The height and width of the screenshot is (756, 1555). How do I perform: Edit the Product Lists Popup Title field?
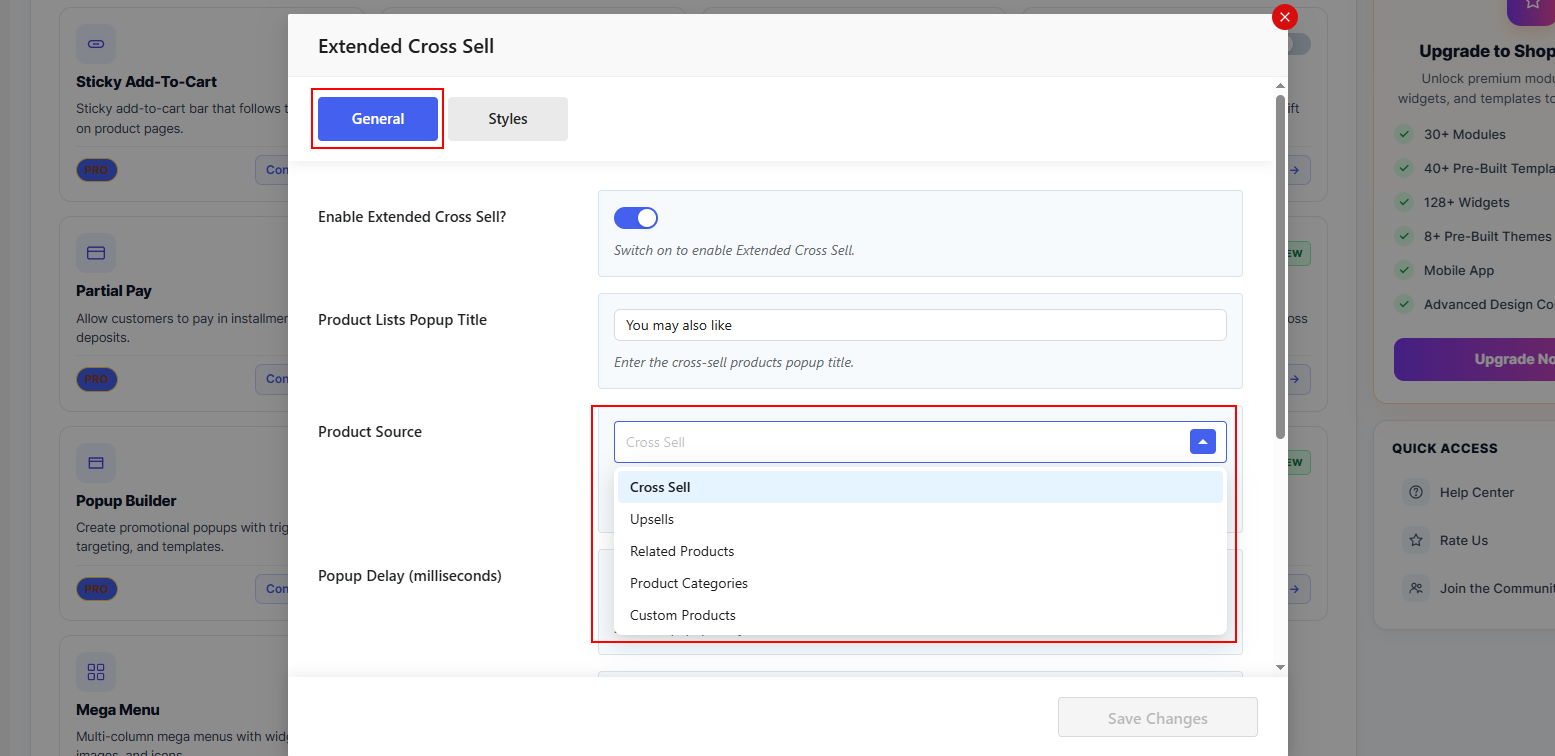pos(920,325)
